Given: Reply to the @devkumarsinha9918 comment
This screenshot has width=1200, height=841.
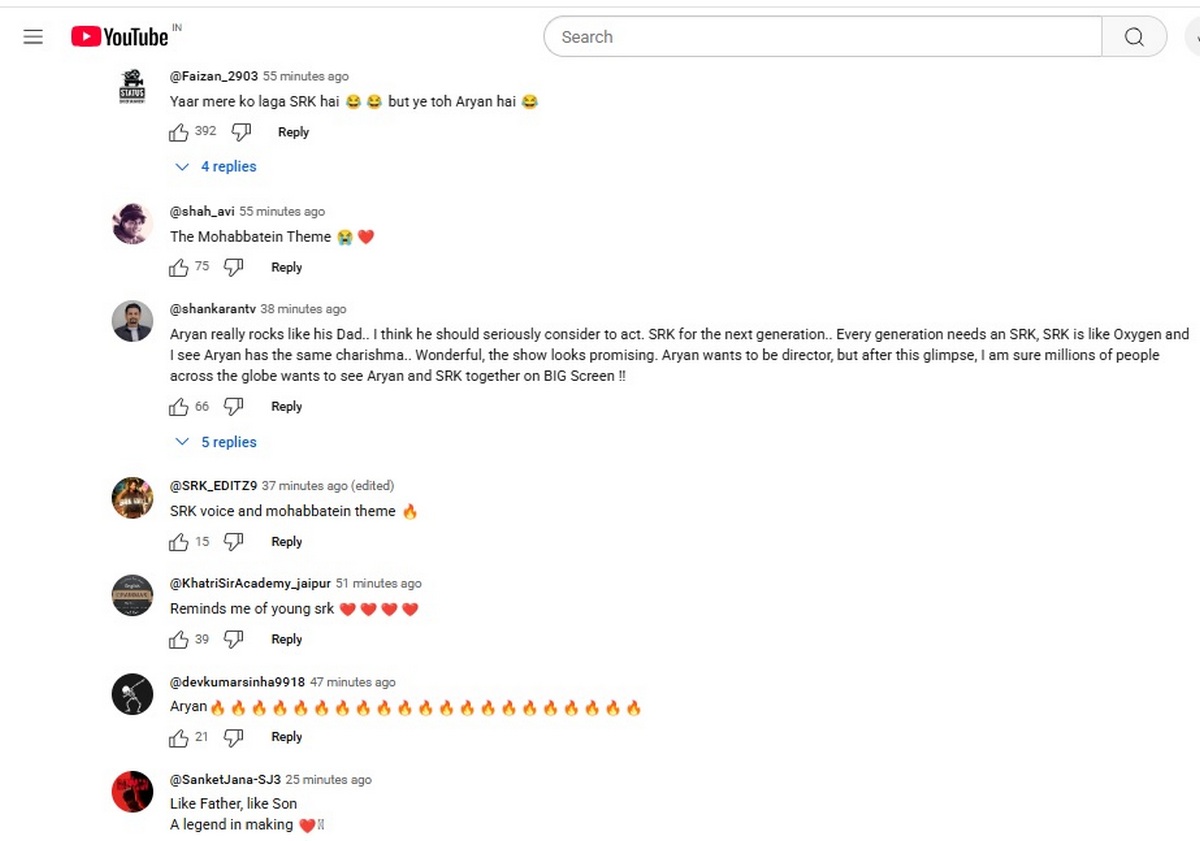Looking at the screenshot, I should [286, 737].
